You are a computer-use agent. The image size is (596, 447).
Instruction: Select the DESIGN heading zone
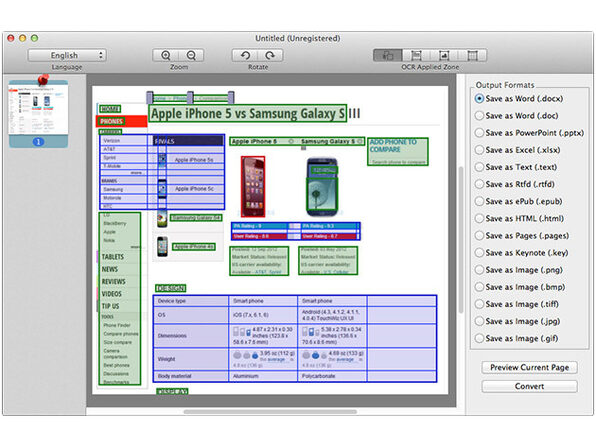coord(171,288)
